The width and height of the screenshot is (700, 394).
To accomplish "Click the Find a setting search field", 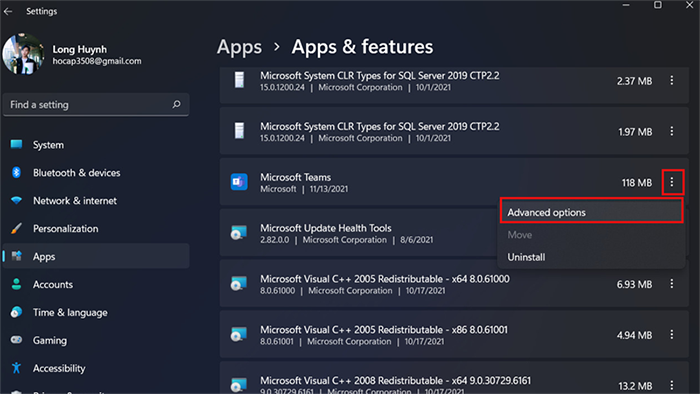I will click(x=96, y=105).
